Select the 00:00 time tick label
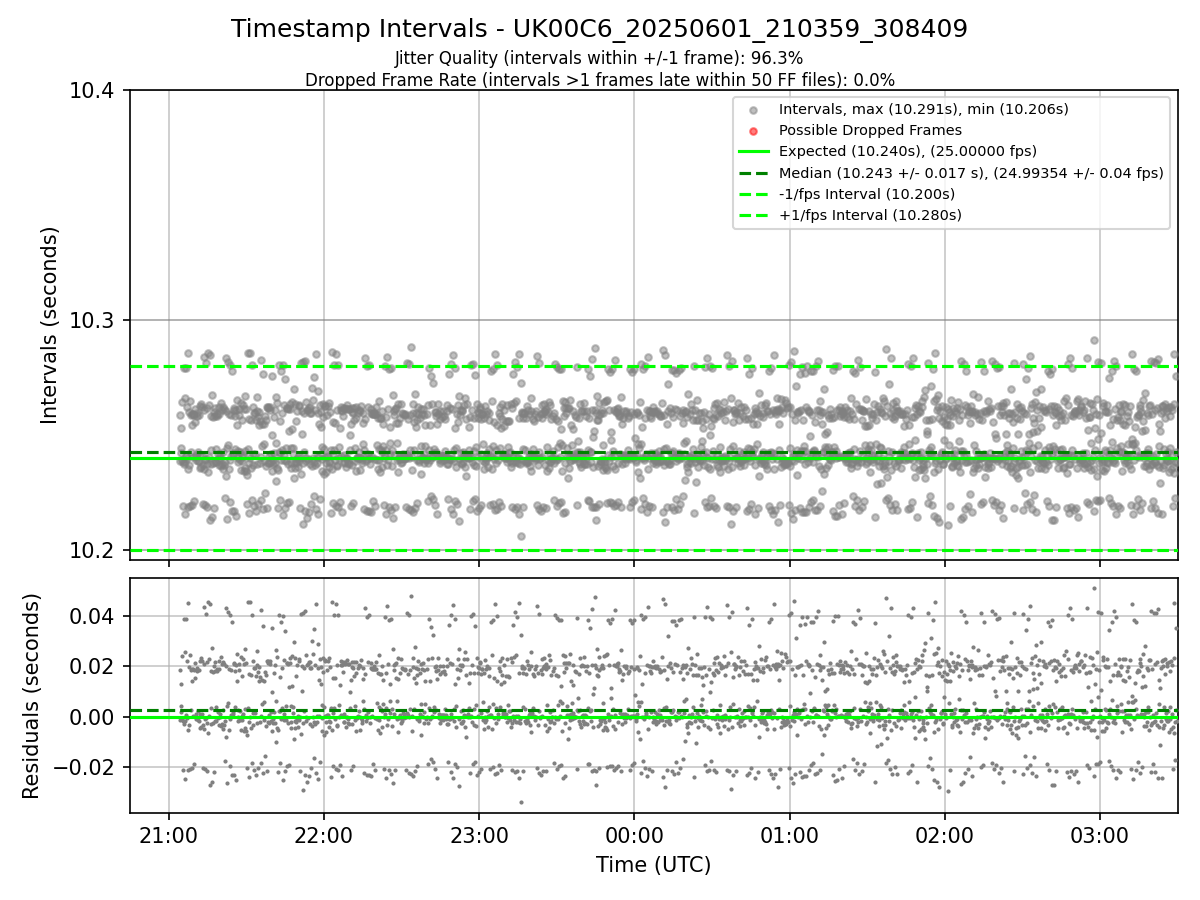The height and width of the screenshot is (900, 1200). pos(634,834)
